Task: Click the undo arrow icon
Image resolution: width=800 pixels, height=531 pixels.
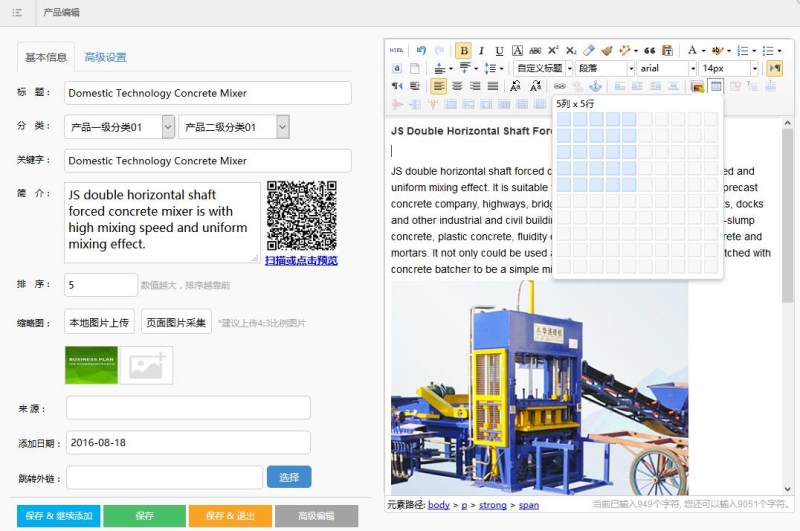Action: coord(421,50)
